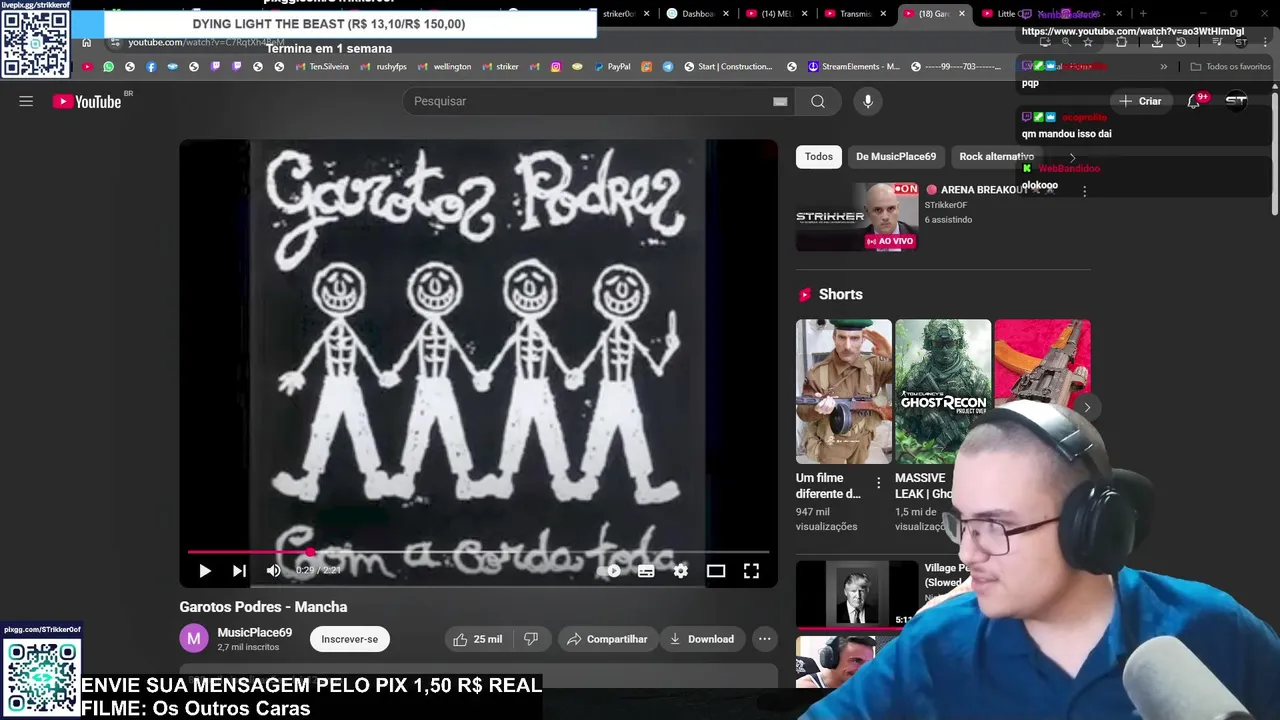The width and height of the screenshot is (1280, 720).
Task: Open options for the 'Um filme diferente' short
Action: 879,483
